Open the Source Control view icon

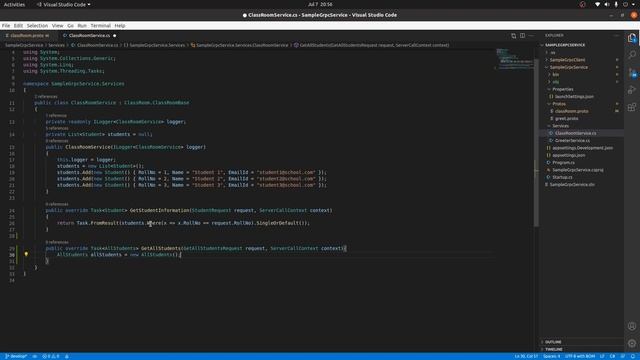click(x=632, y=73)
